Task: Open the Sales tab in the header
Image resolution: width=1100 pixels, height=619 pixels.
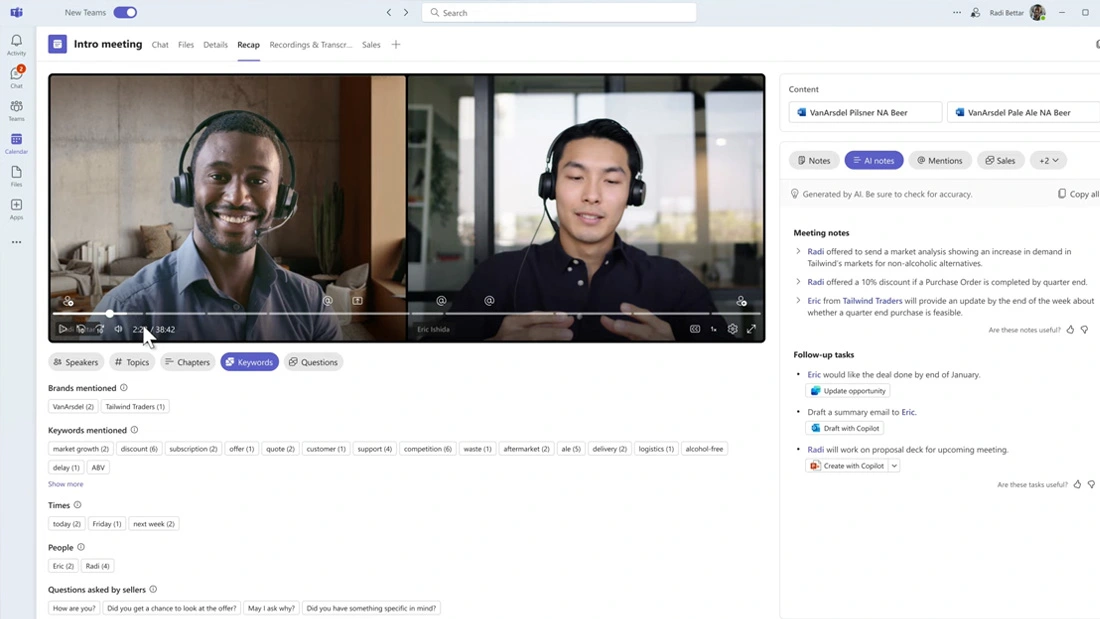Action: point(371,44)
